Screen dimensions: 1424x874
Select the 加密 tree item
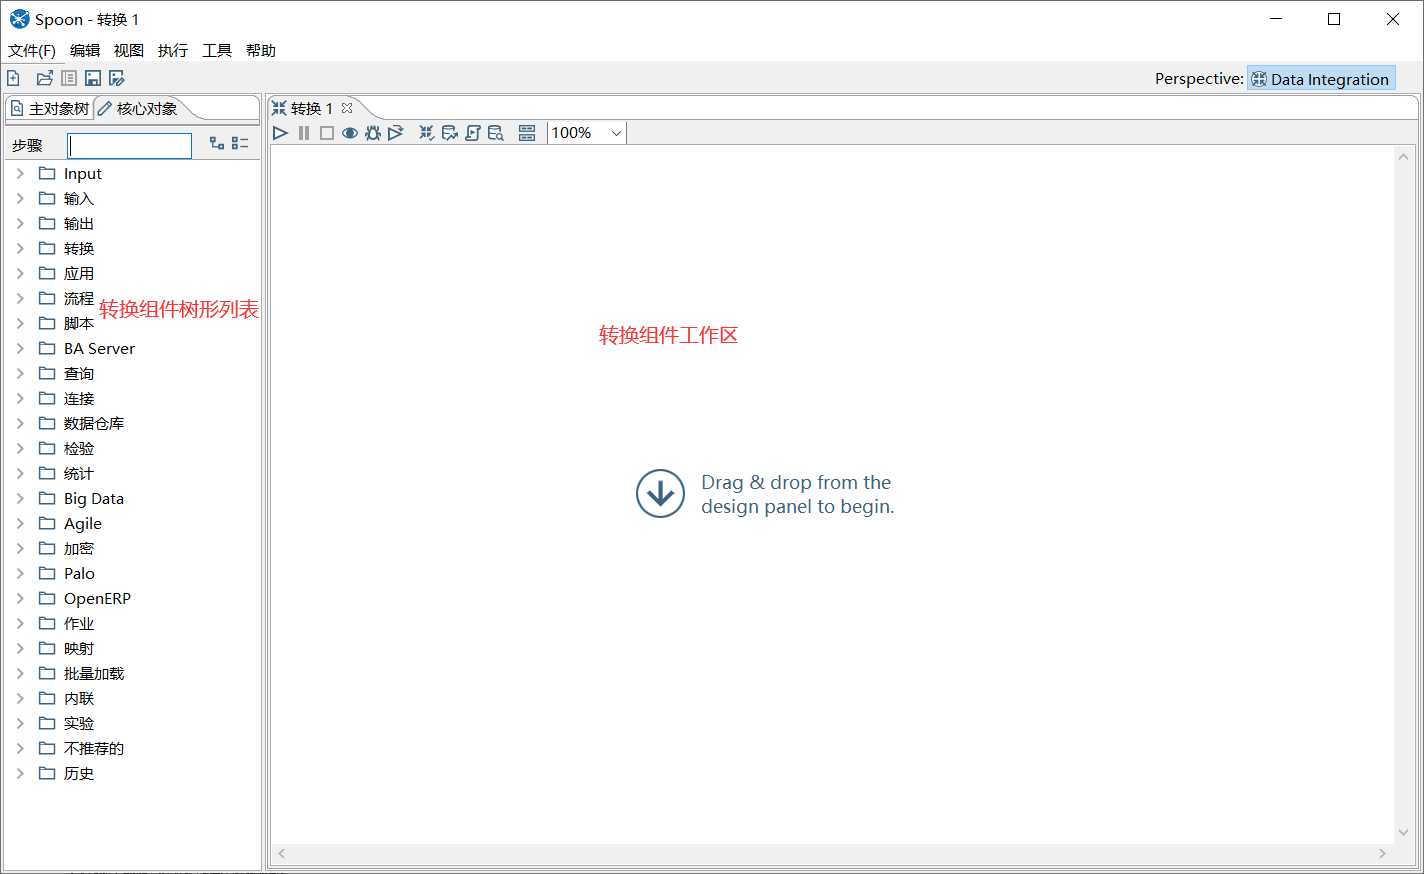[79, 548]
